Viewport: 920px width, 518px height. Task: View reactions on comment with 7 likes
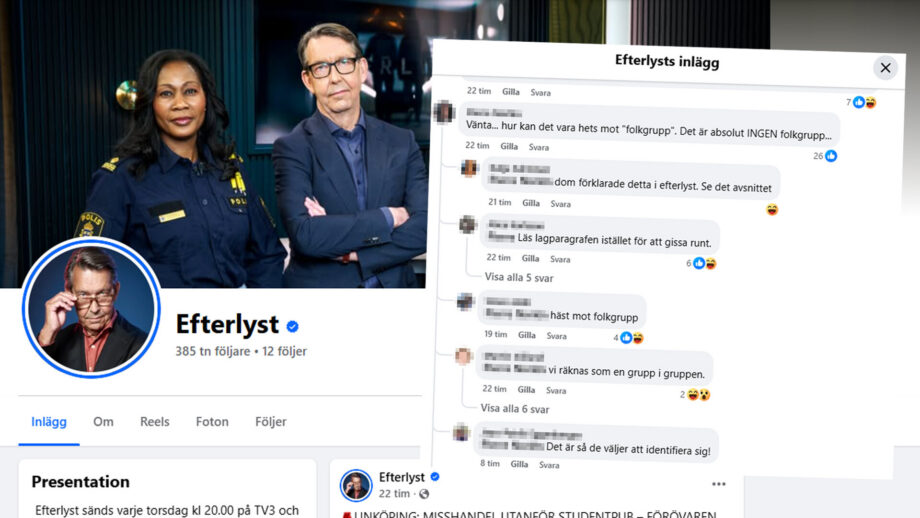(x=861, y=103)
